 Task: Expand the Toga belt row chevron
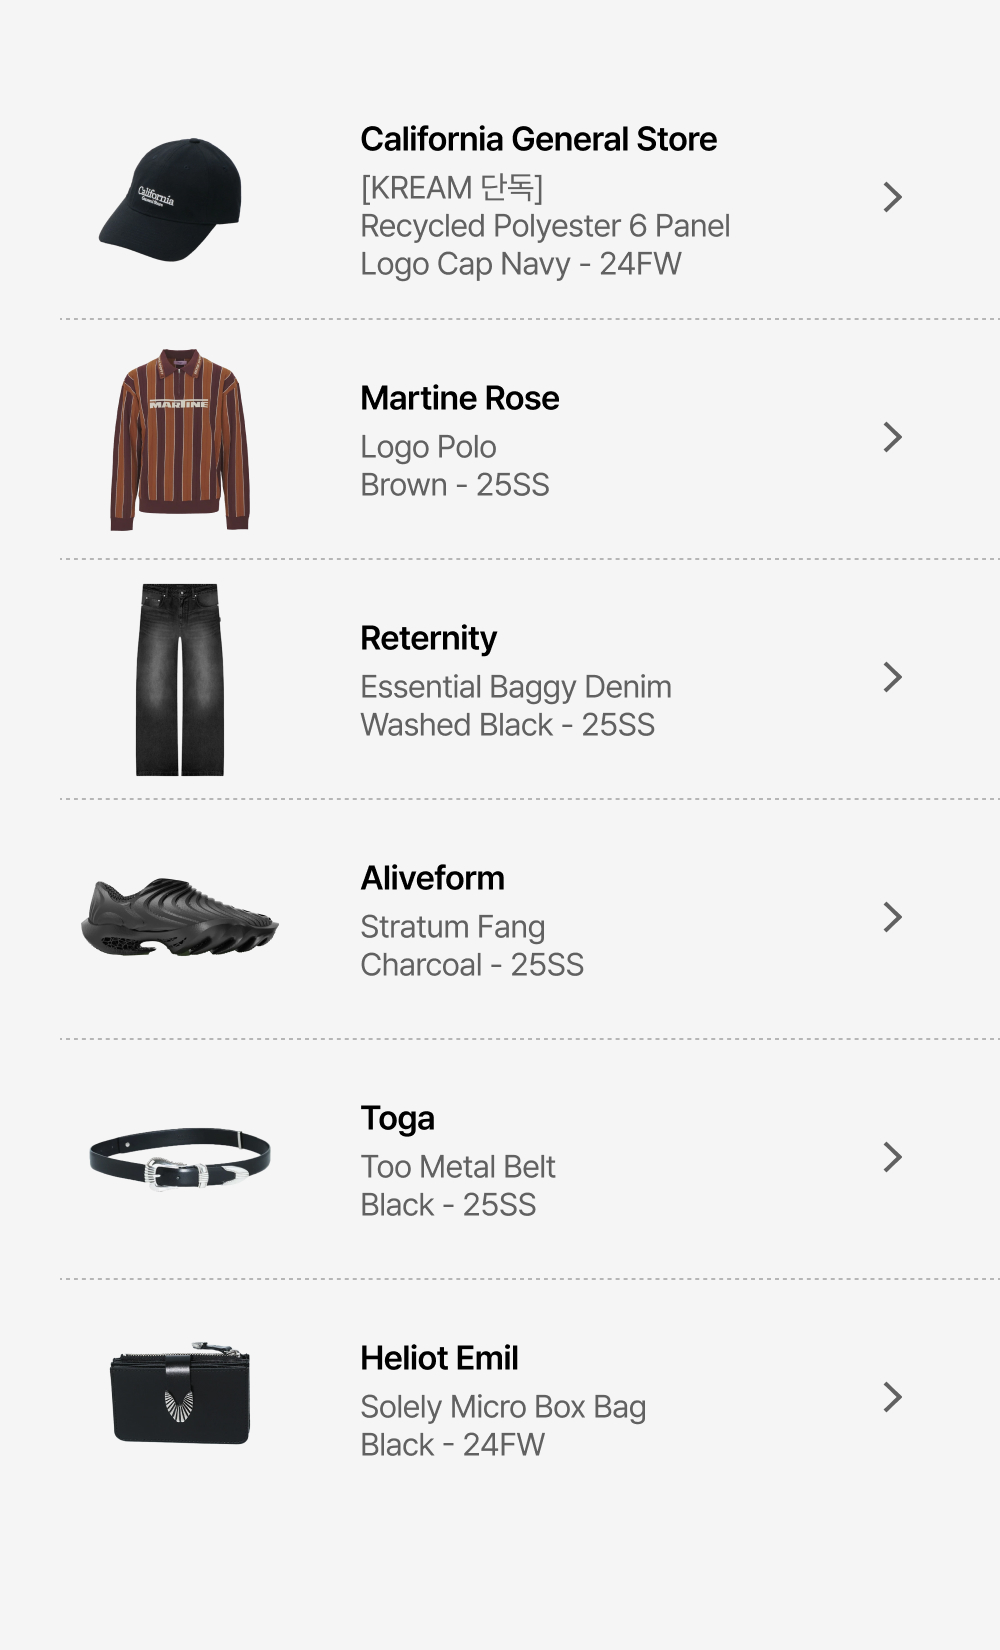point(893,1157)
